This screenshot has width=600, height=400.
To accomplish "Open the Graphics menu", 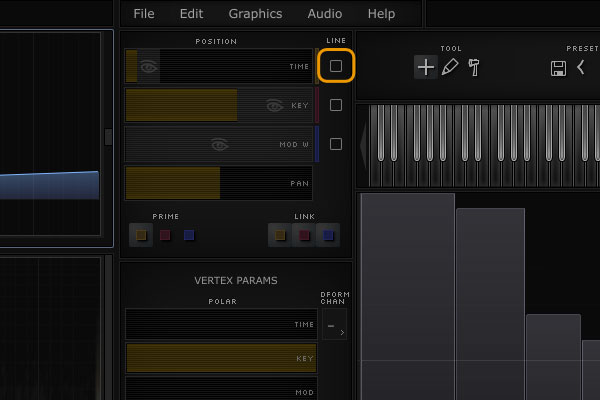I will (x=255, y=14).
